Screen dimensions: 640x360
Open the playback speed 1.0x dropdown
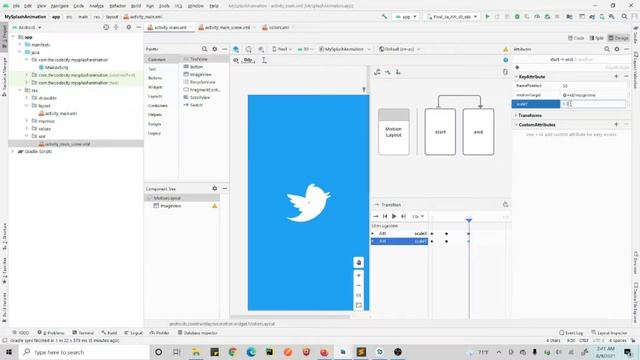click(x=418, y=216)
